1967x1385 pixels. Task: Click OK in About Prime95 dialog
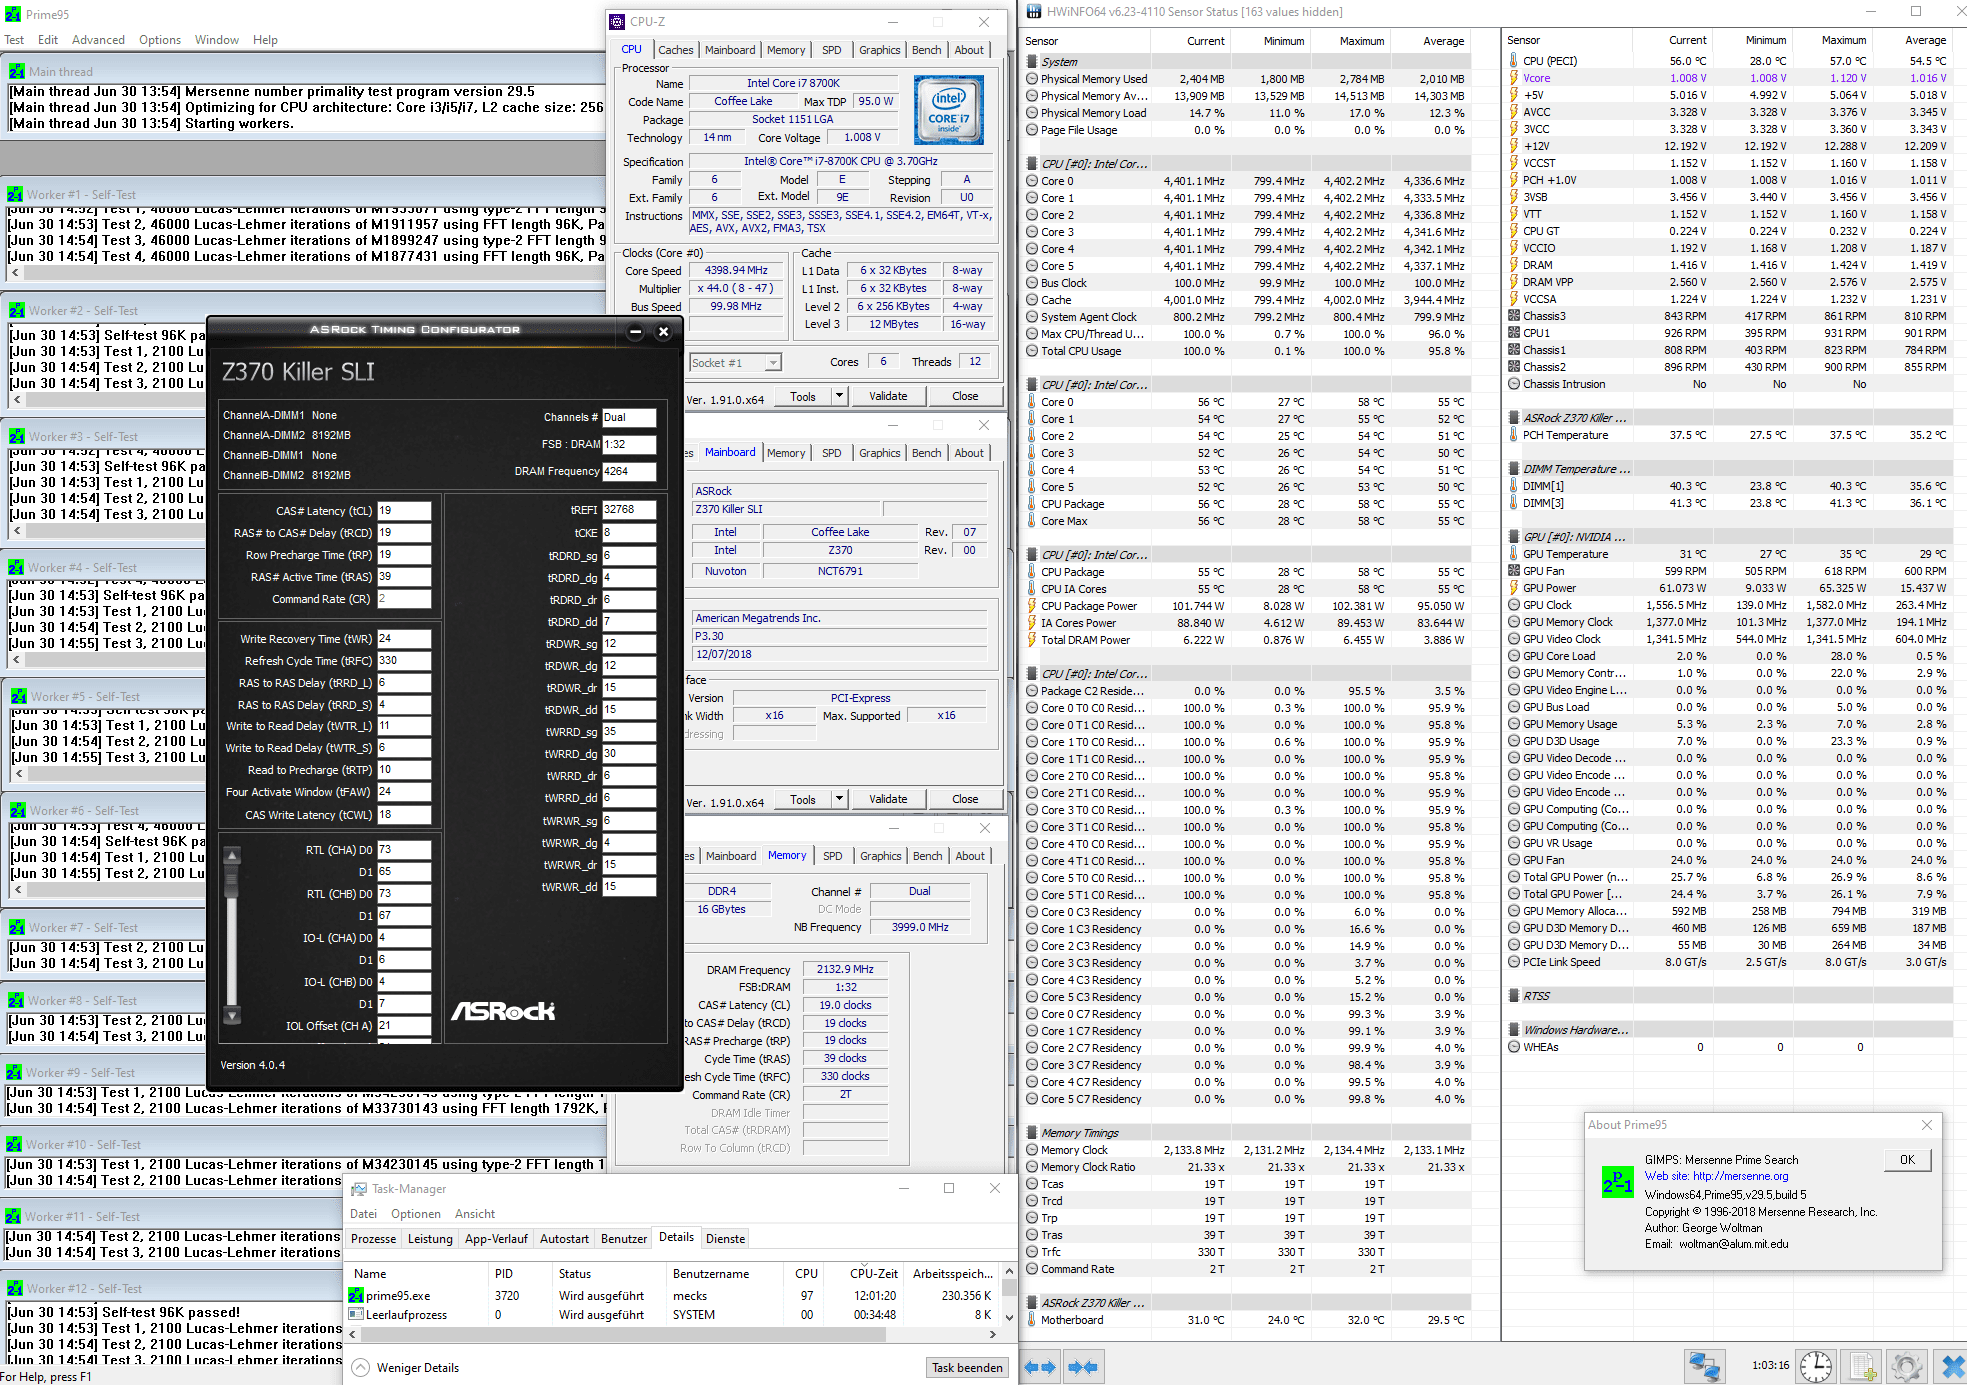1907,1160
